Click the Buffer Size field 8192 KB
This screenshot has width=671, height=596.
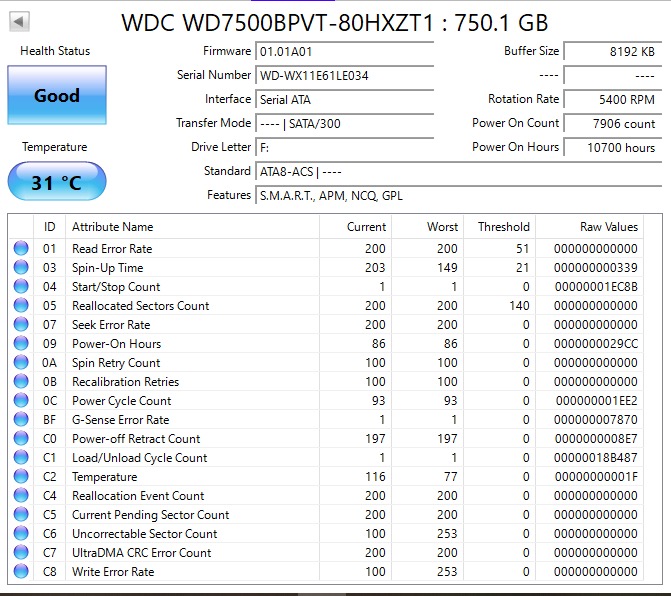(612, 52)
